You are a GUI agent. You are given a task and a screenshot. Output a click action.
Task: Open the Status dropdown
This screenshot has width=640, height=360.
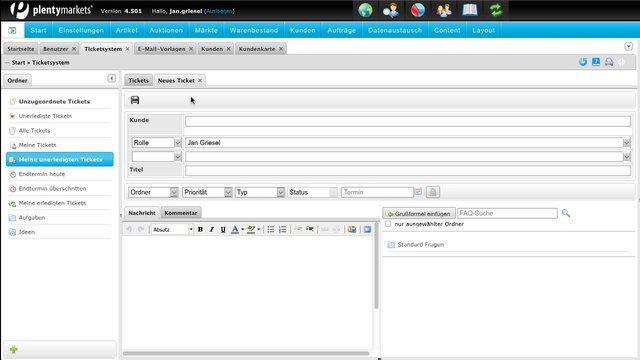point(313,192)
